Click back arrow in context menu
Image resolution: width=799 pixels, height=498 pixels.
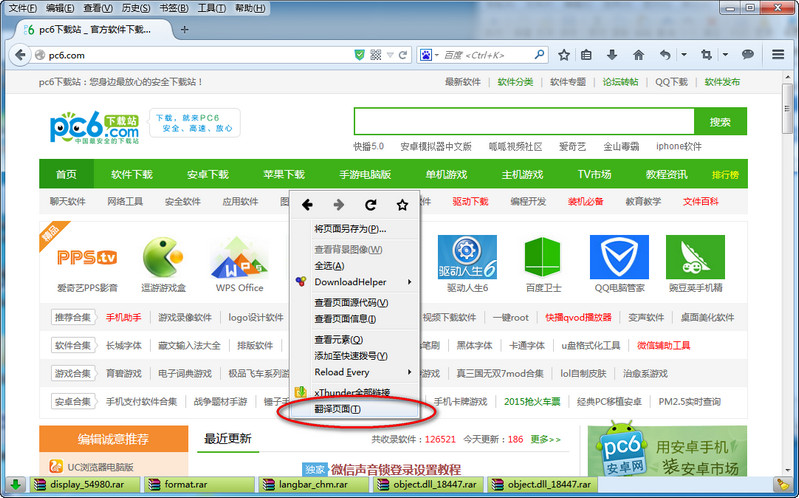tap(307, 205)
